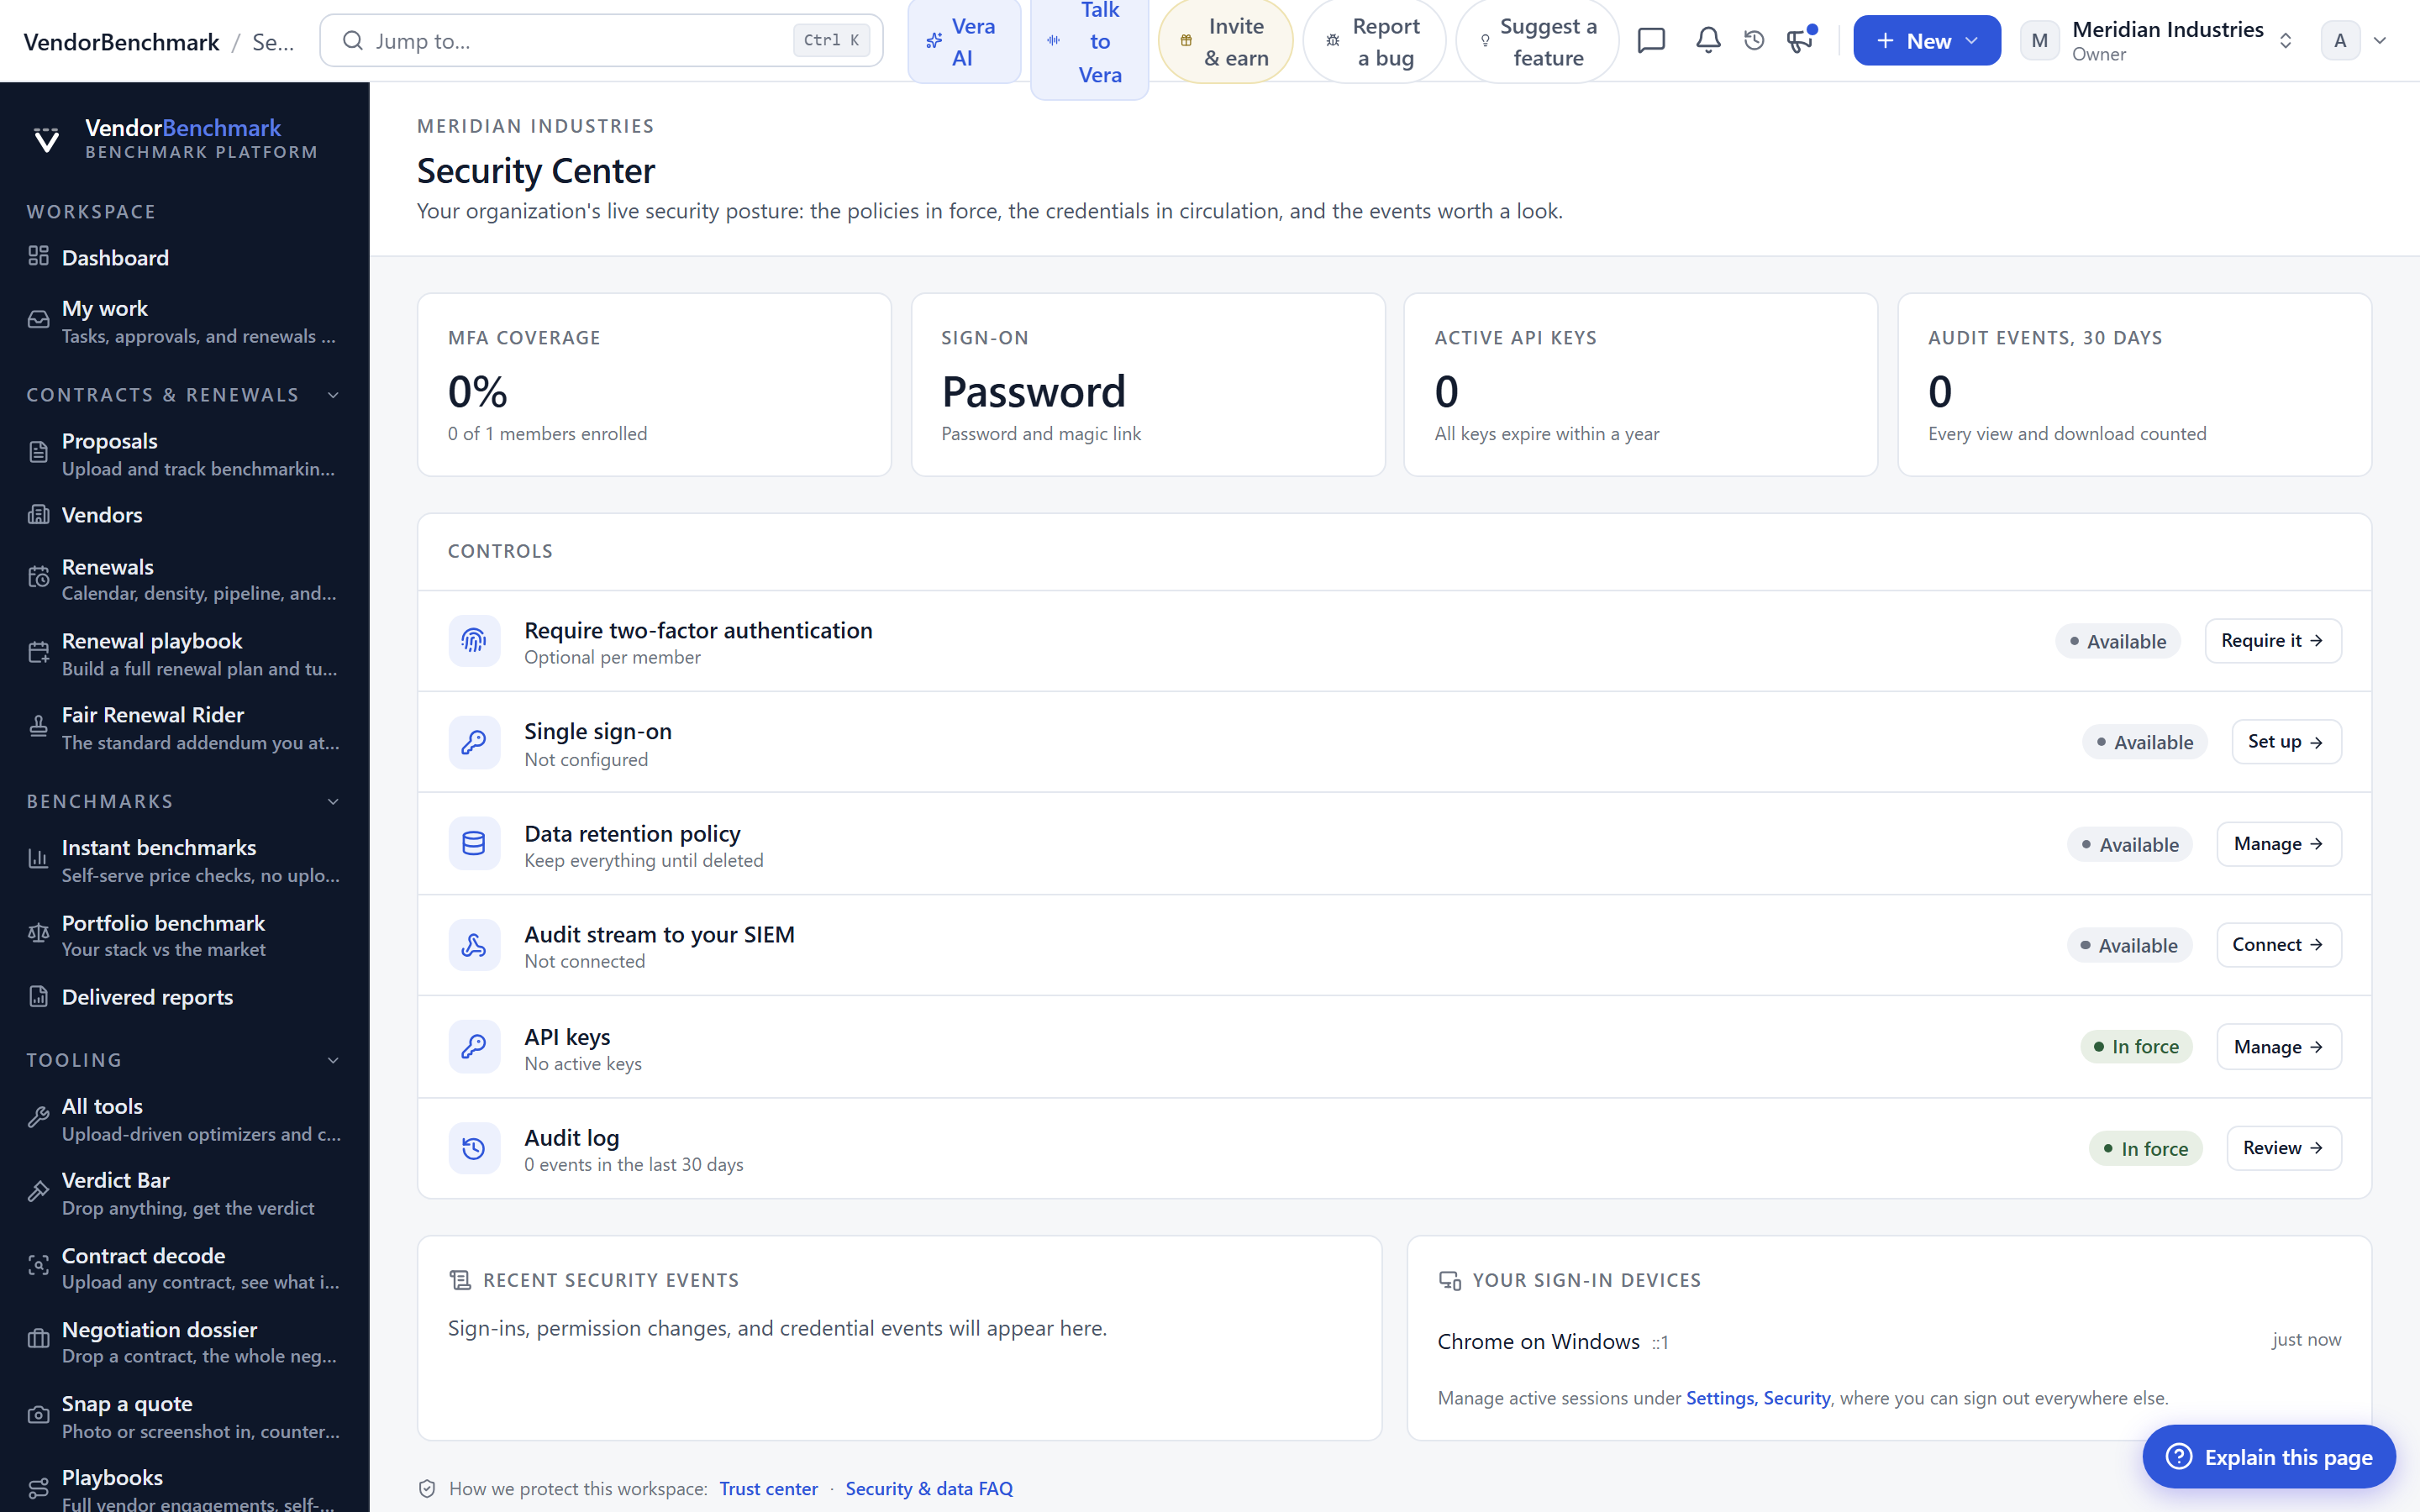Click the key icon beside API keys
This screenshot has height=1512, width=2420.
click(x=474, y=1047)
